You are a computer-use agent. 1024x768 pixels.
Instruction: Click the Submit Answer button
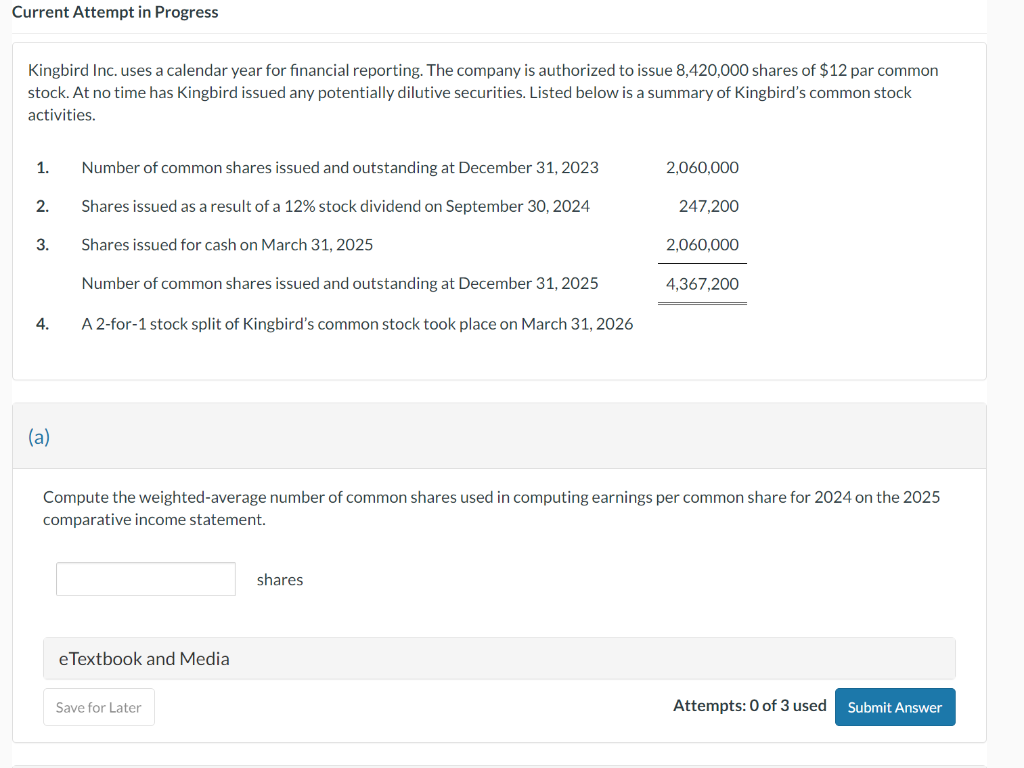pos(894,706)
